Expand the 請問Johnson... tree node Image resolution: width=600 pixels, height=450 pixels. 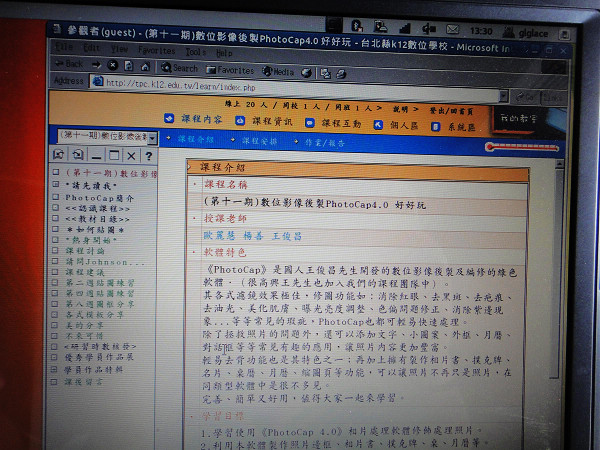tap(56, 261)
